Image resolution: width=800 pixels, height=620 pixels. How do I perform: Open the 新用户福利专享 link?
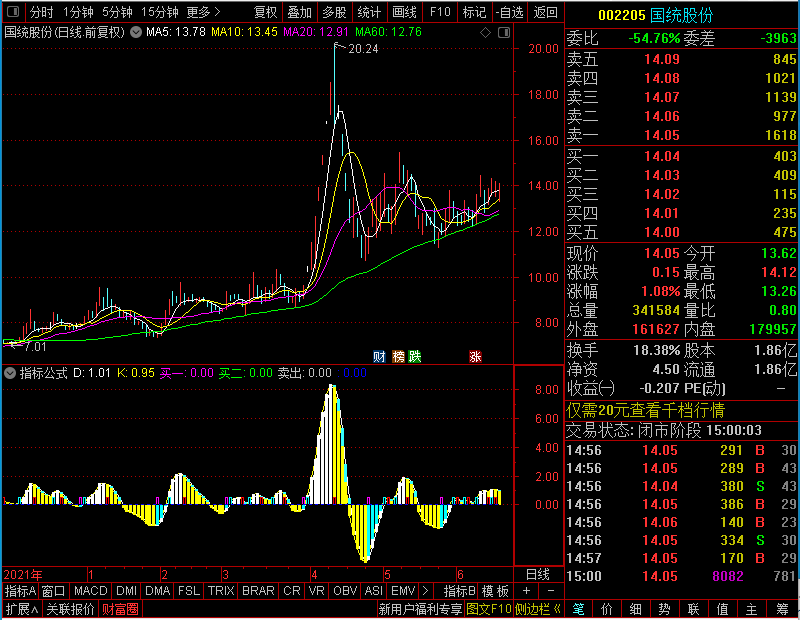(x=420, y=609)
